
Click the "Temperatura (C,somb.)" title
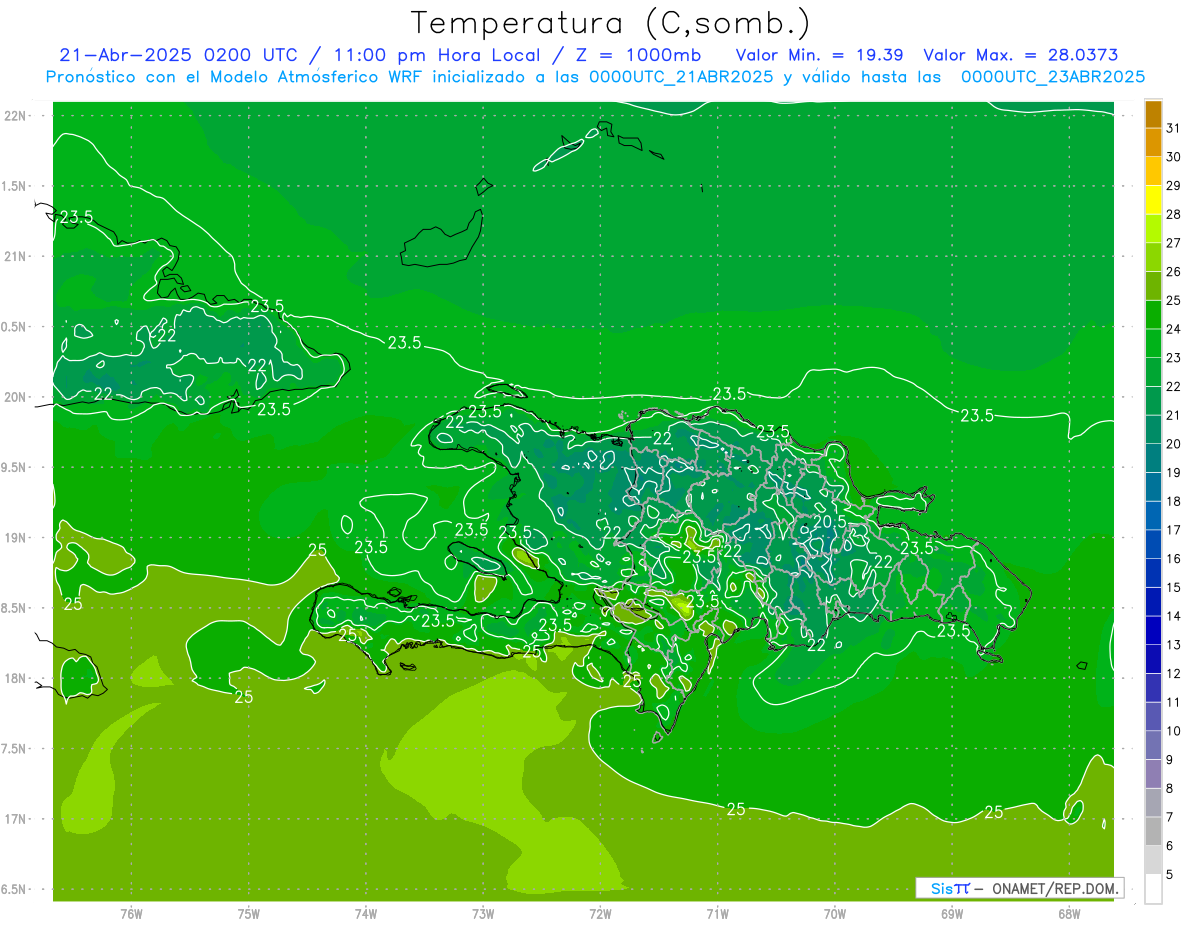point(610,23)
